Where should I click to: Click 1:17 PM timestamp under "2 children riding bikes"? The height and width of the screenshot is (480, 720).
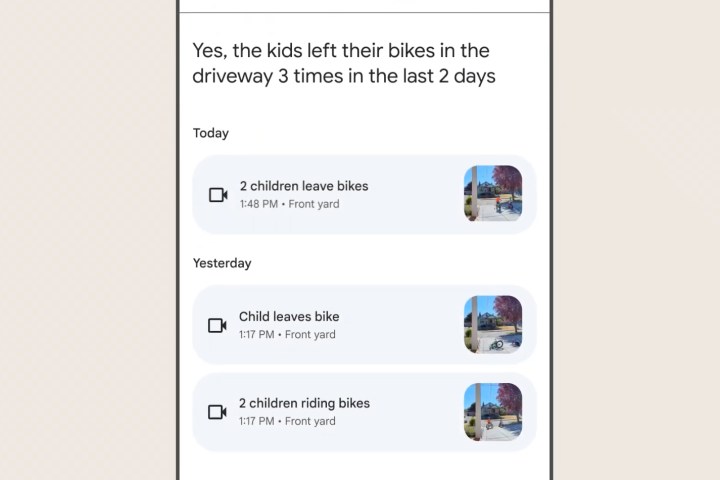pos(257,422)
